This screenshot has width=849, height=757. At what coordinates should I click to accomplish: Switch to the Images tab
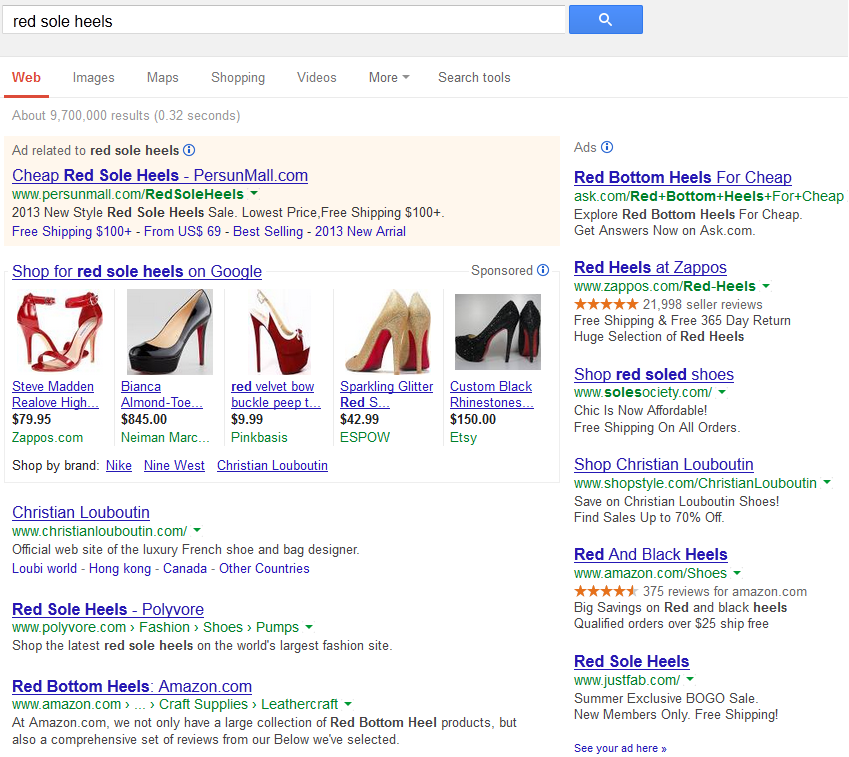[x=93, y=77]
